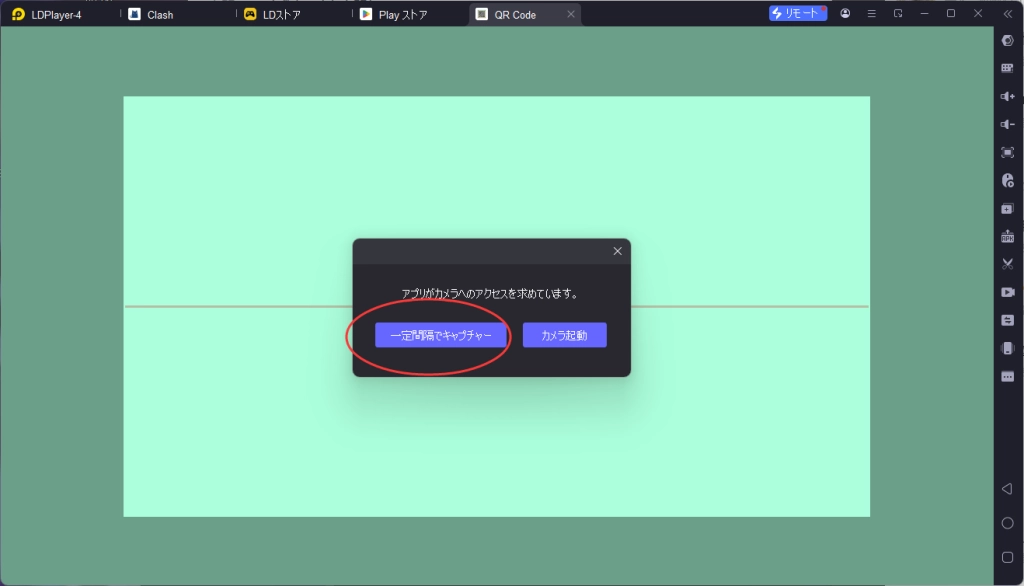Close the QR Code tab

[x=571, y=14]
